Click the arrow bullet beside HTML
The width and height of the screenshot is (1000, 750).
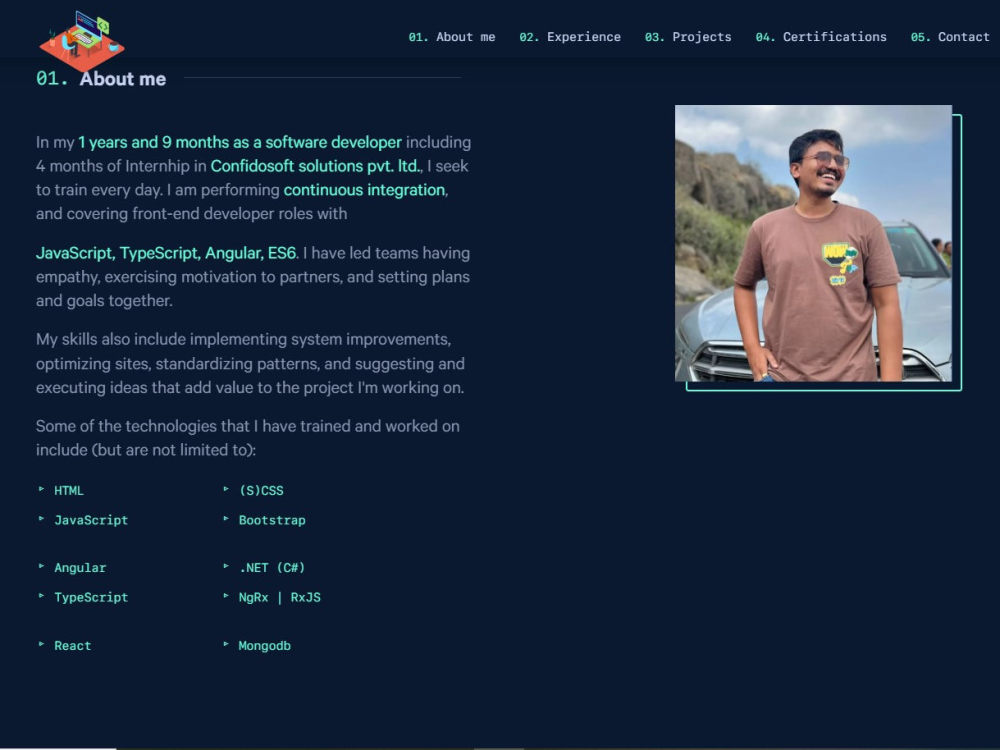click(41, 489)
